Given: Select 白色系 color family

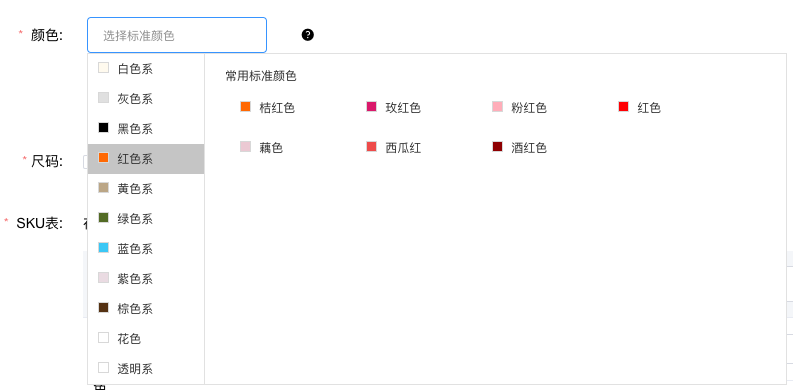Looking at the screenshot, I should coord(146,69).
